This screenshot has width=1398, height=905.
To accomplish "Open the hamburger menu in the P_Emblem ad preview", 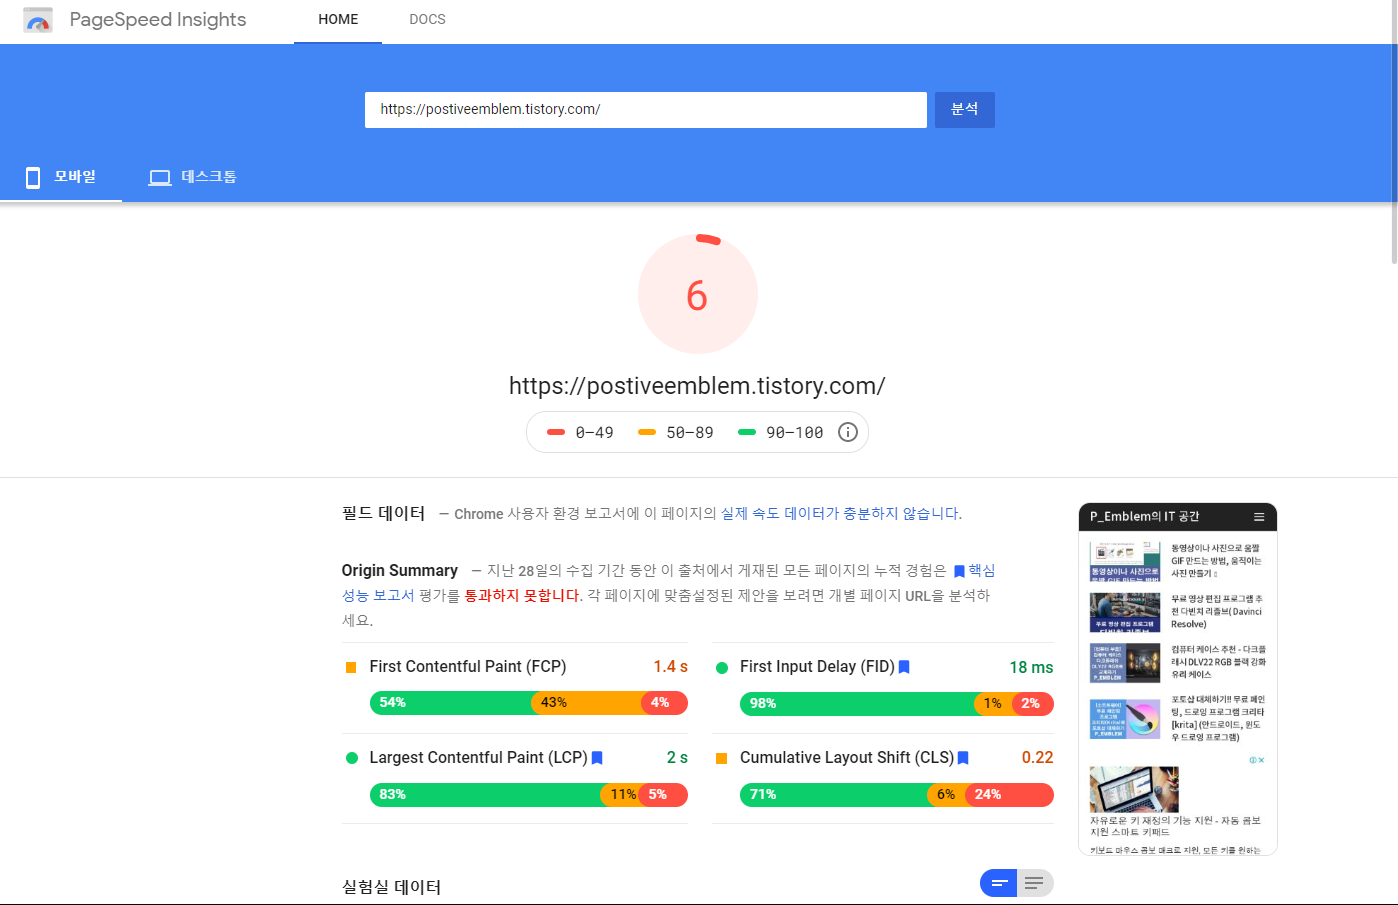I will [x=1259, y=517].
